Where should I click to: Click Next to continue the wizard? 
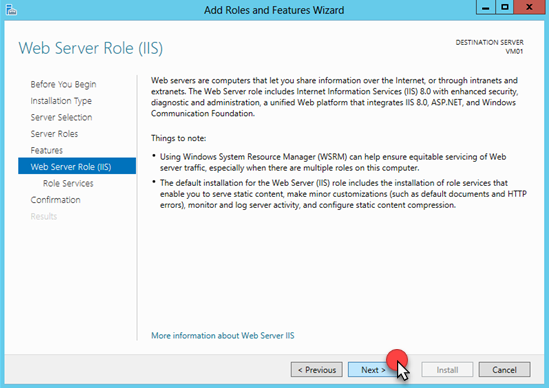coord(373,369)
